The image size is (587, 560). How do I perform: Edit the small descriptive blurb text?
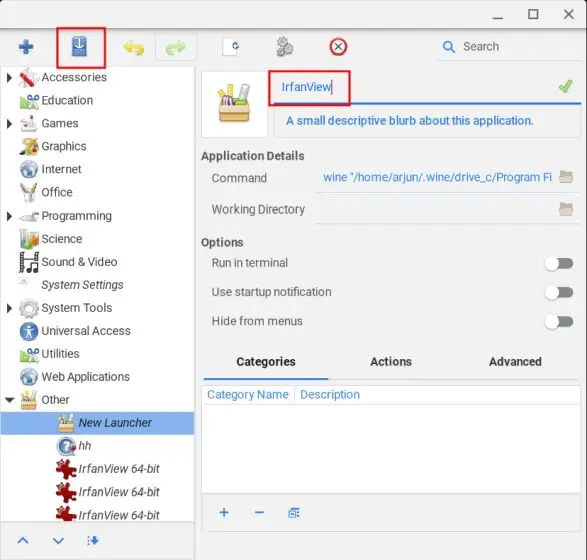point(427,121)
